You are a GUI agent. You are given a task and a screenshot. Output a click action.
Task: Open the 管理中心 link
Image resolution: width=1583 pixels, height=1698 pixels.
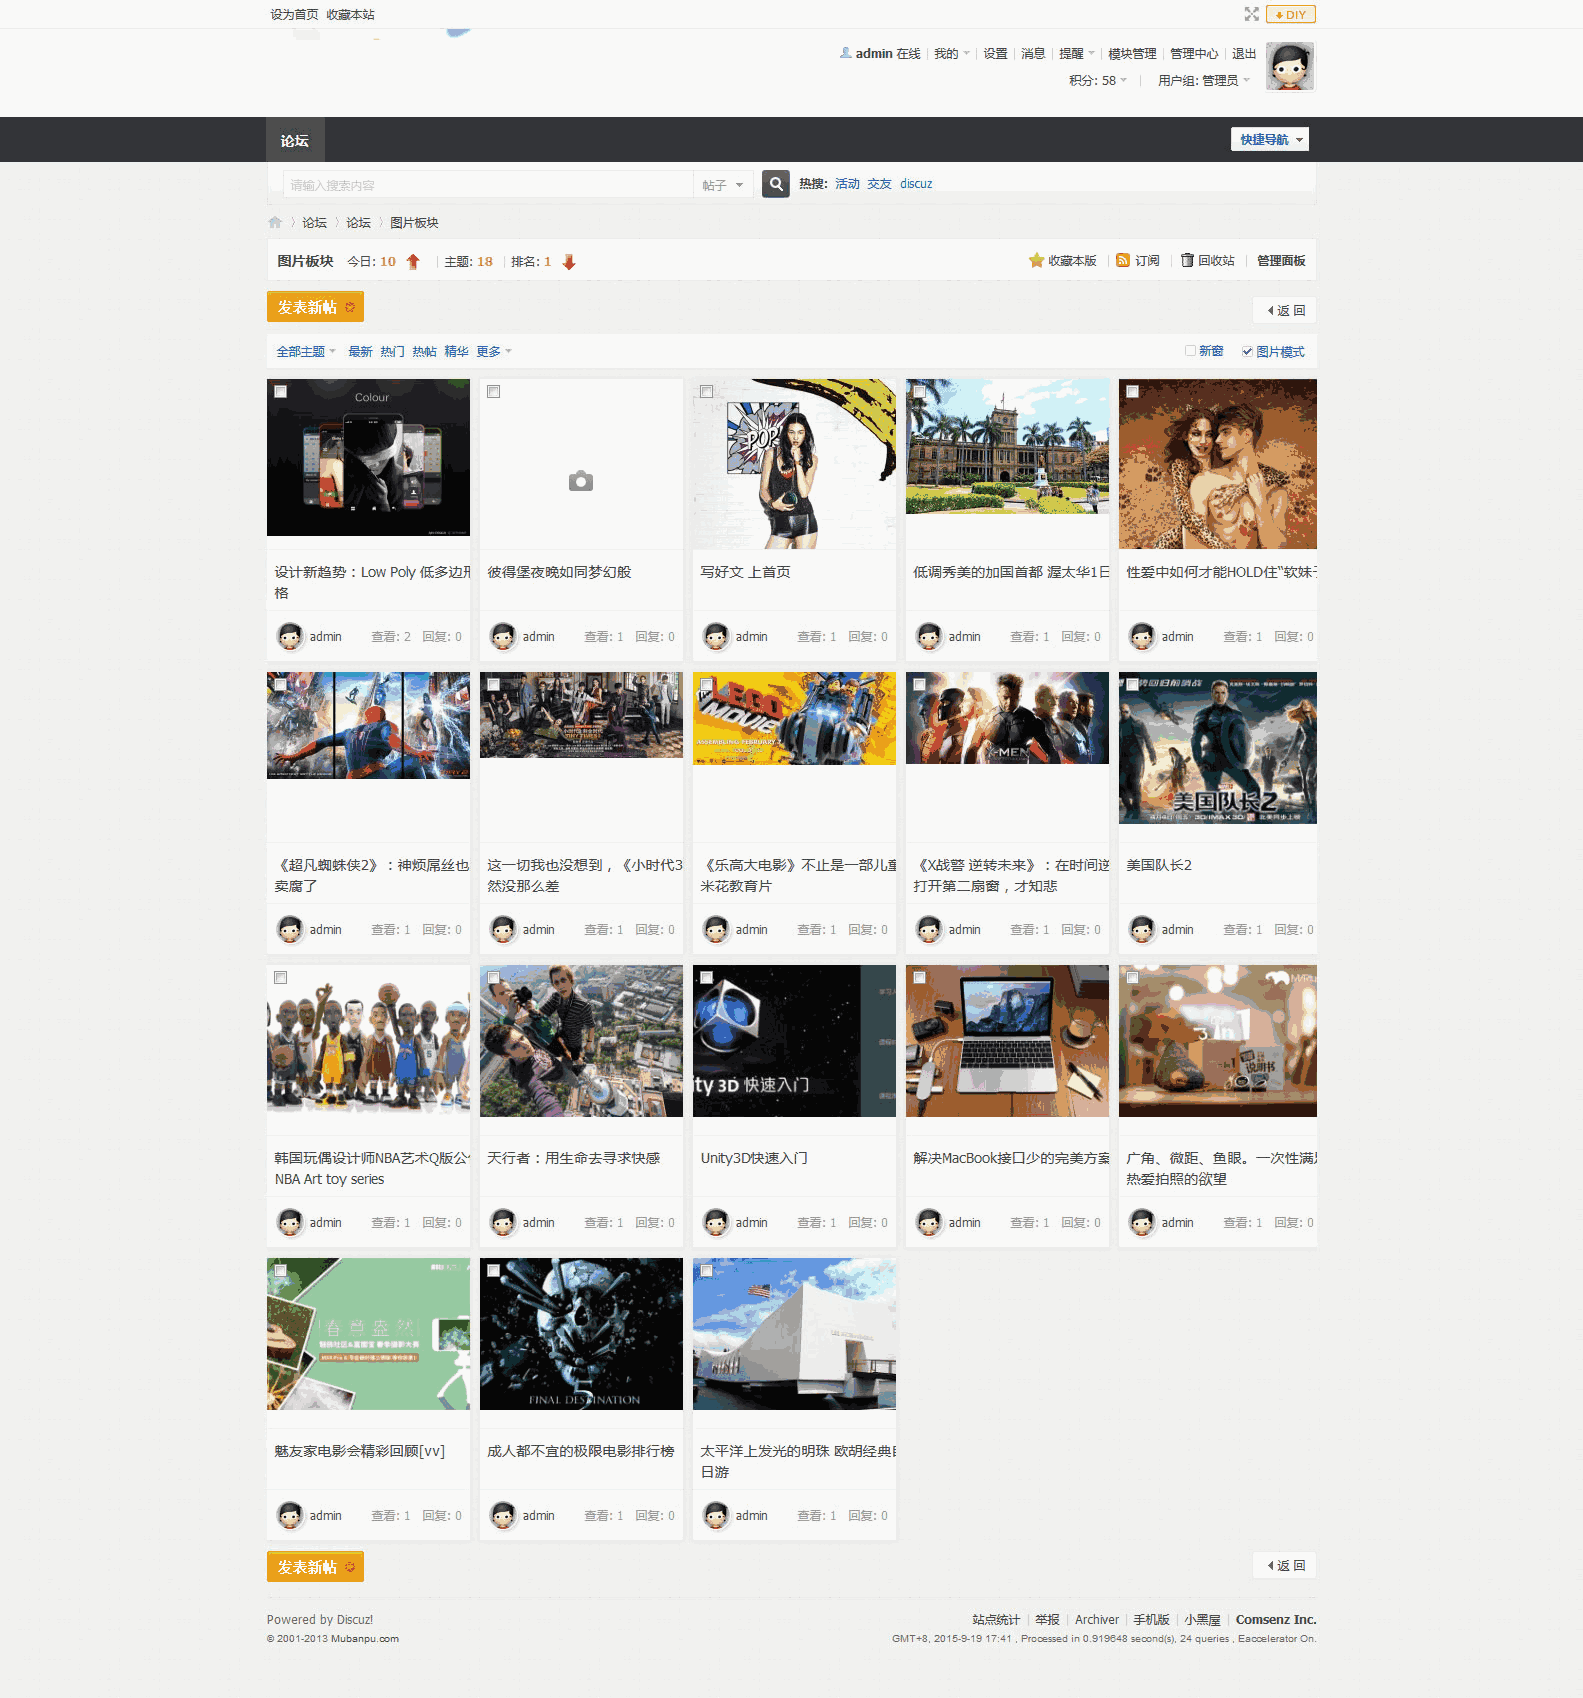point(1194,53)
